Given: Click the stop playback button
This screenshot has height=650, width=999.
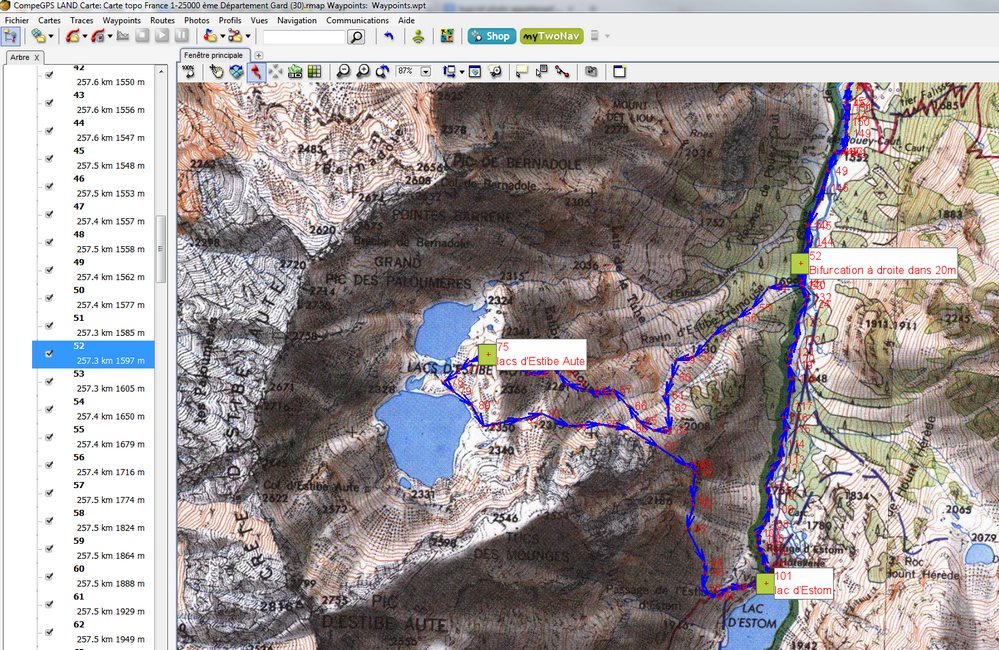Looking at the screenshot, I should [143, 36].
